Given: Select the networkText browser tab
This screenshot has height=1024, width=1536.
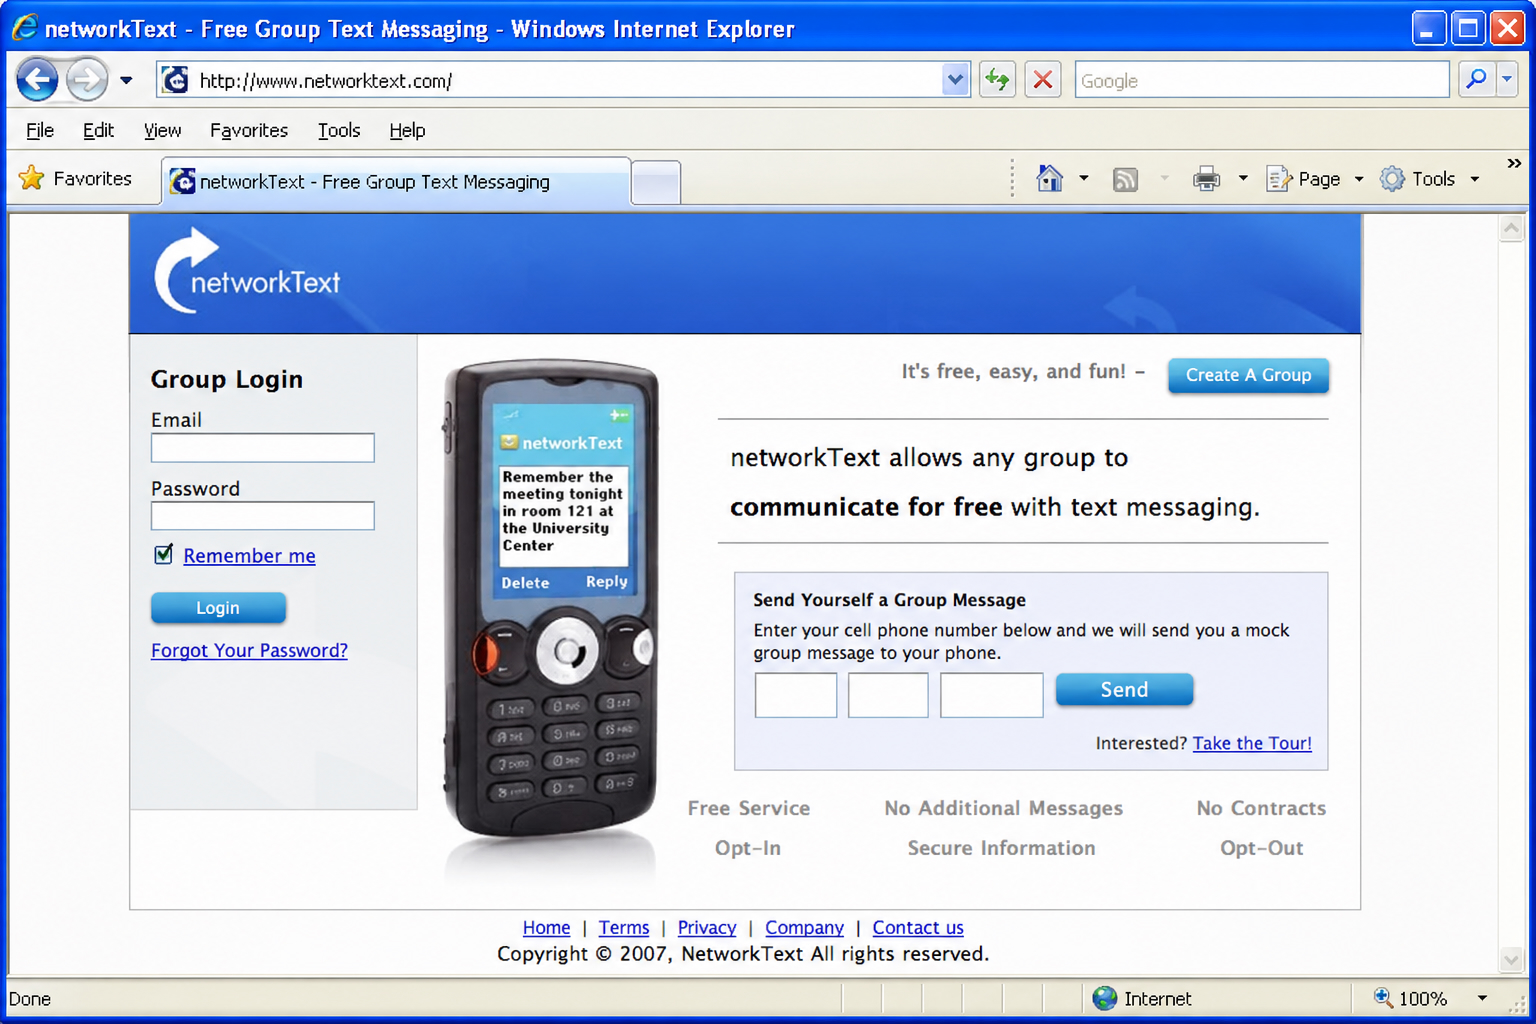Looking at the screenshot, I should (x=396, y=181).
